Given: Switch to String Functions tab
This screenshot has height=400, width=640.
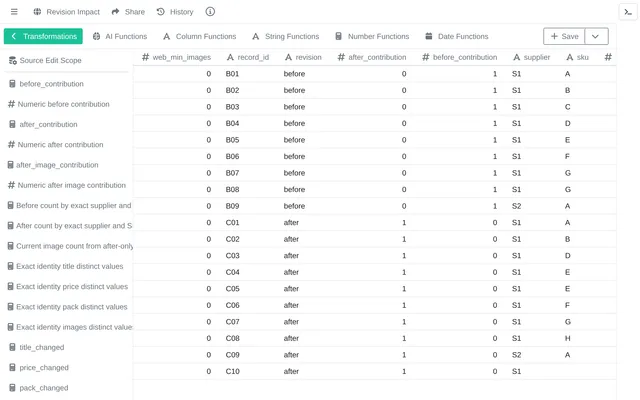Looking at the screenshot, I should (286, 36).
